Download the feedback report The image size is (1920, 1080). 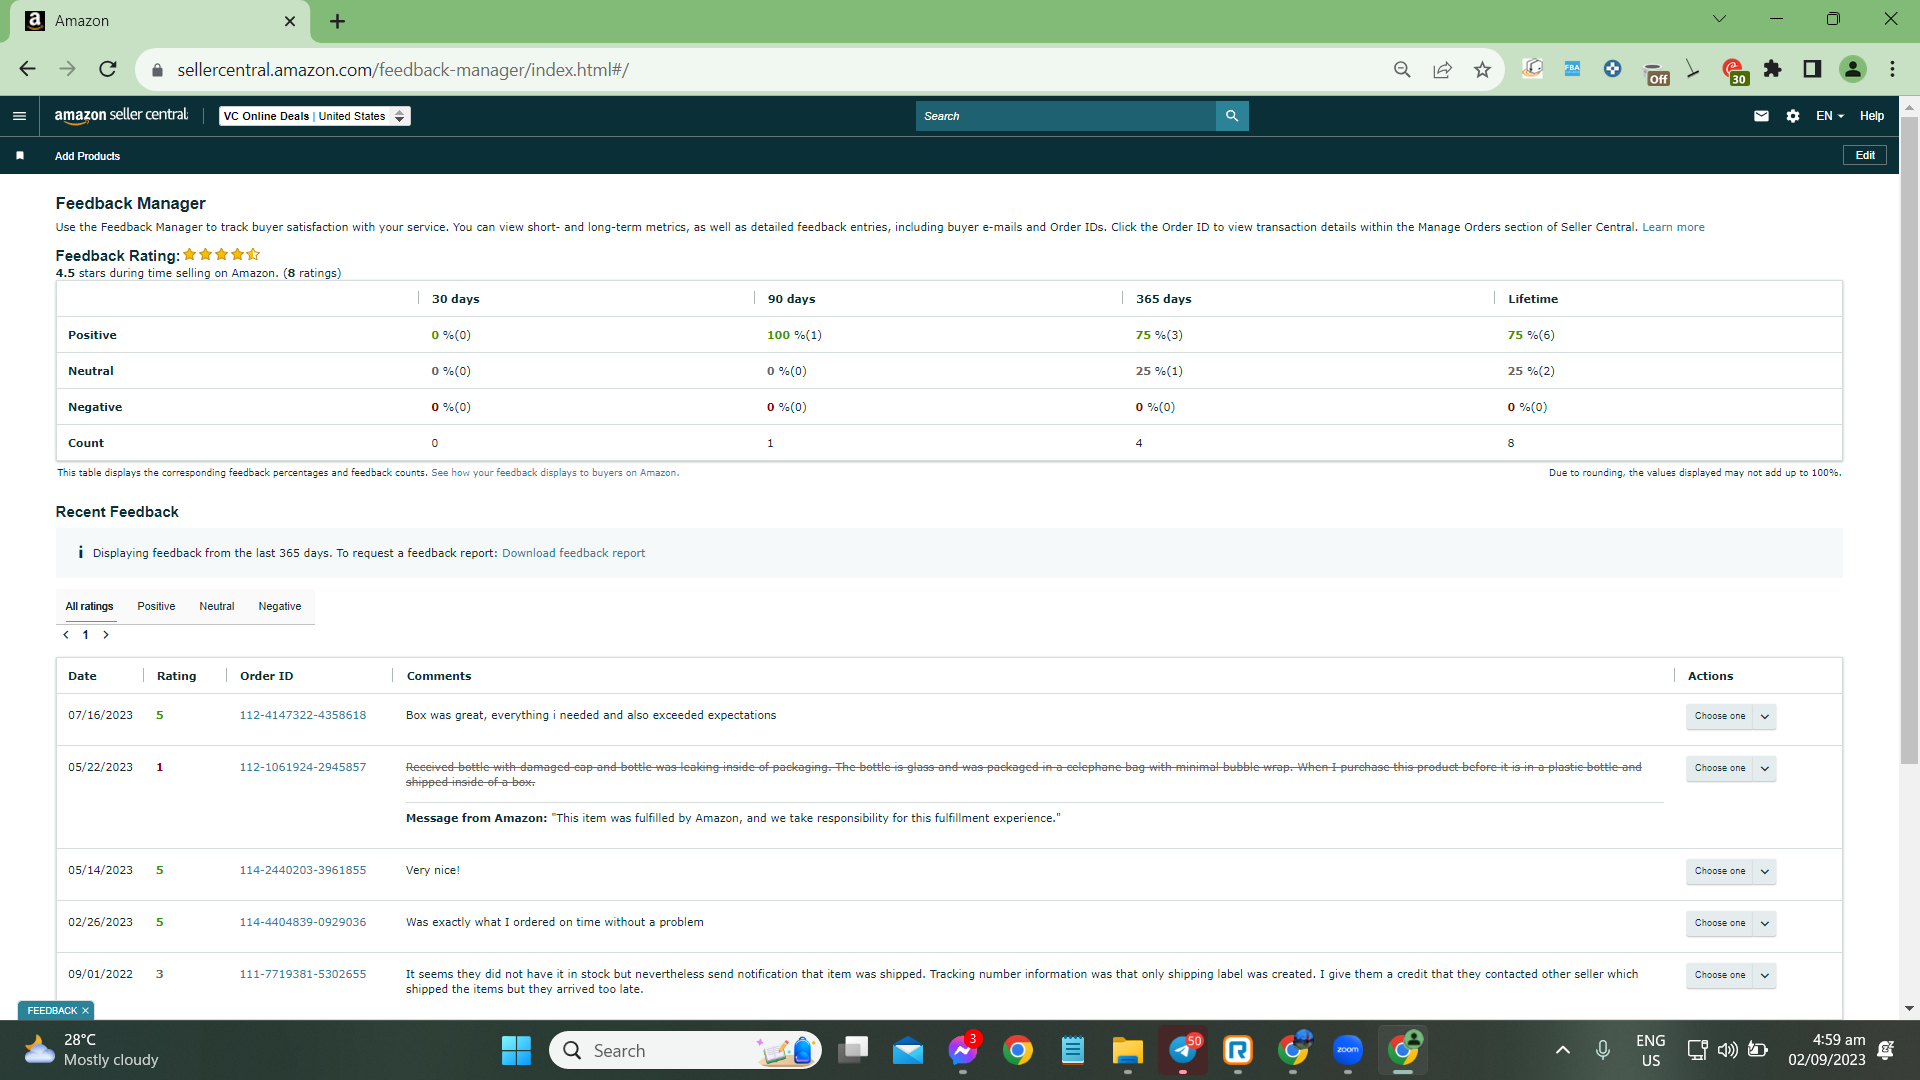[x=573, y=553]
